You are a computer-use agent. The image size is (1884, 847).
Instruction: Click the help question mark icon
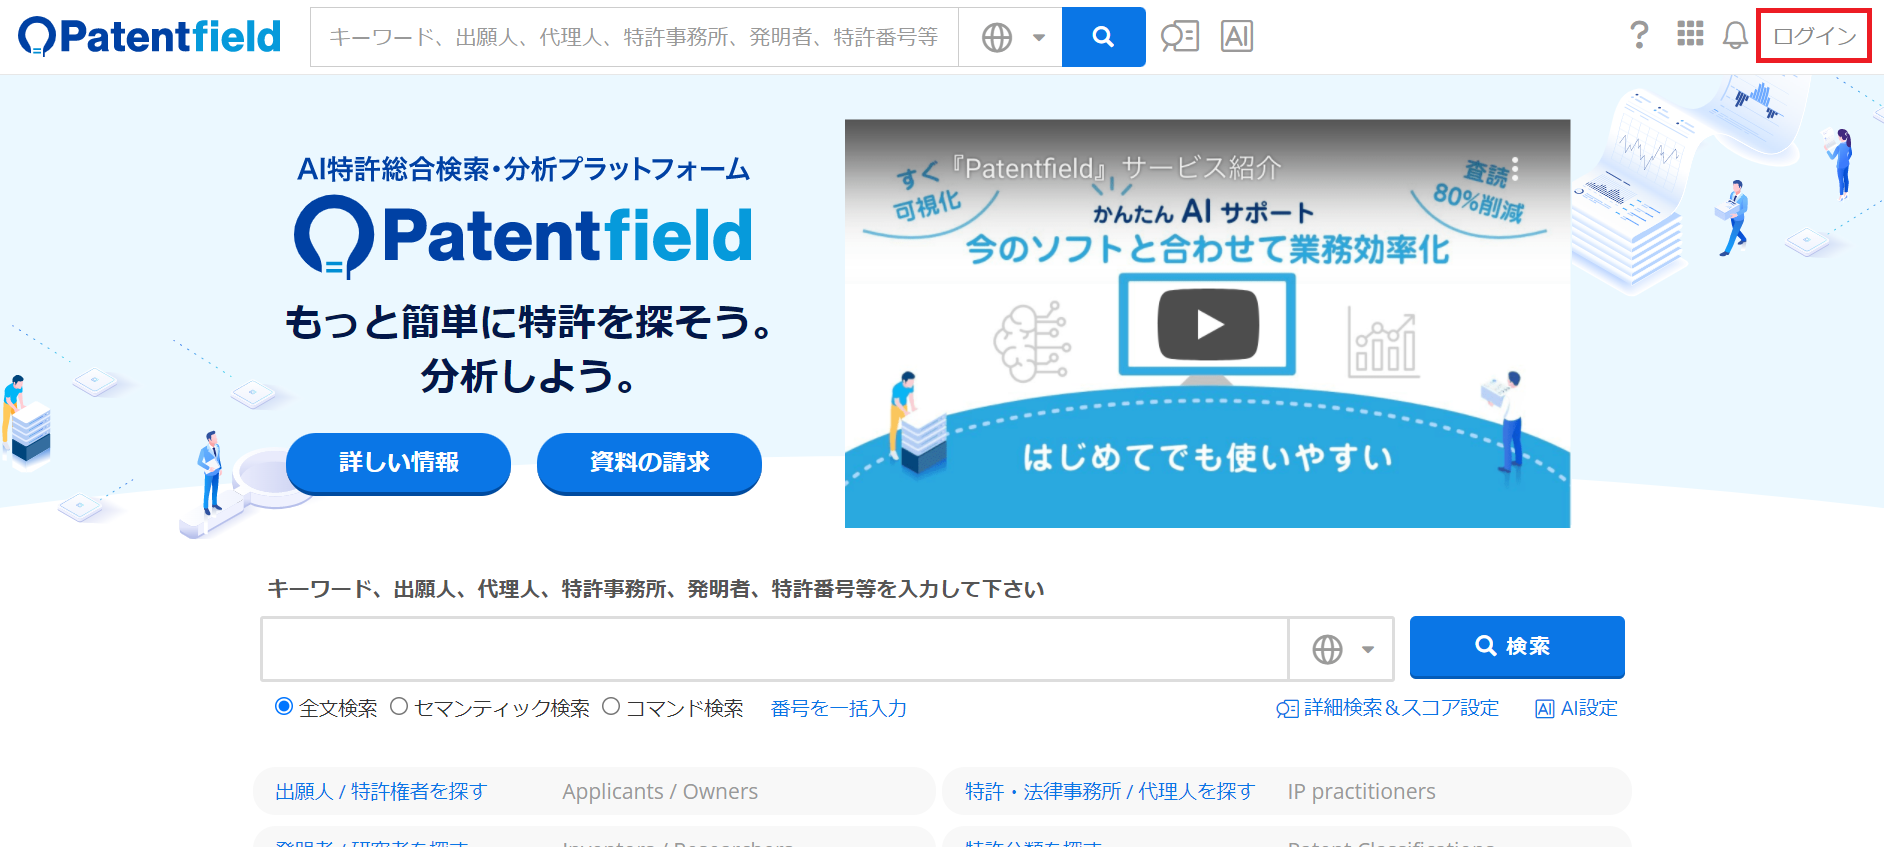click(1639, 35)
